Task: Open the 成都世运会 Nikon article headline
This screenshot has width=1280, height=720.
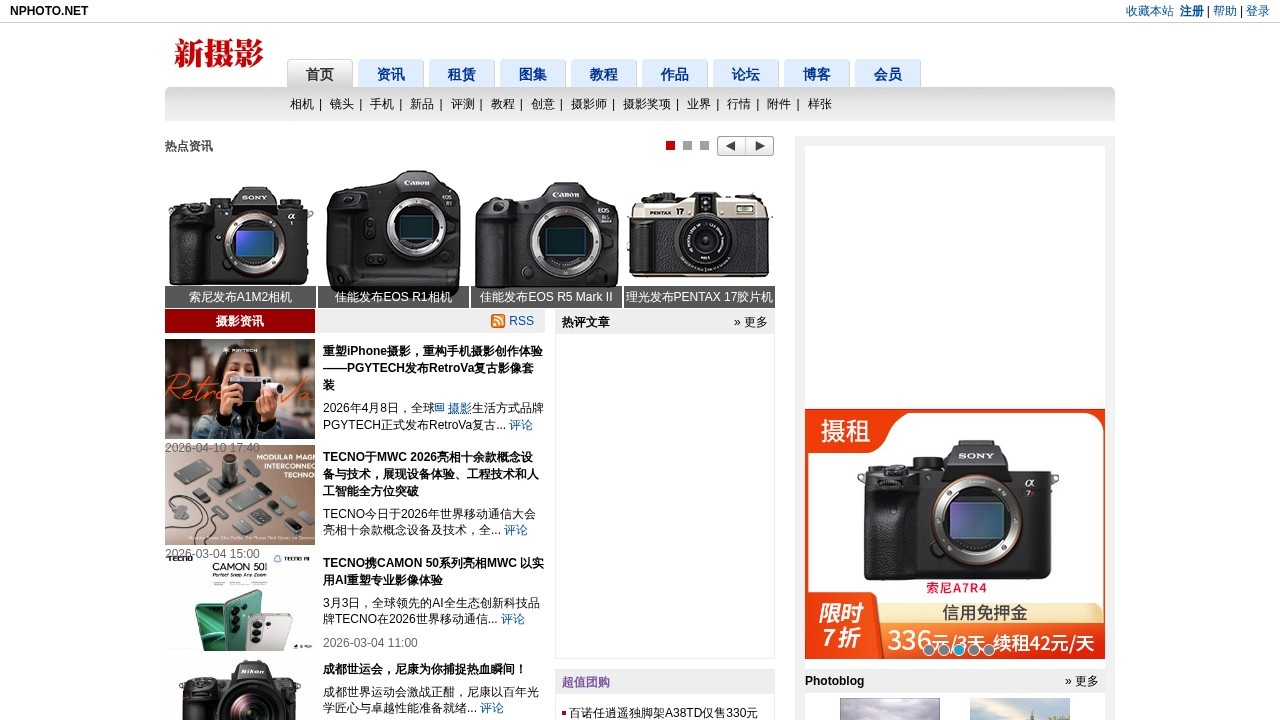Action: coord(424,669)
